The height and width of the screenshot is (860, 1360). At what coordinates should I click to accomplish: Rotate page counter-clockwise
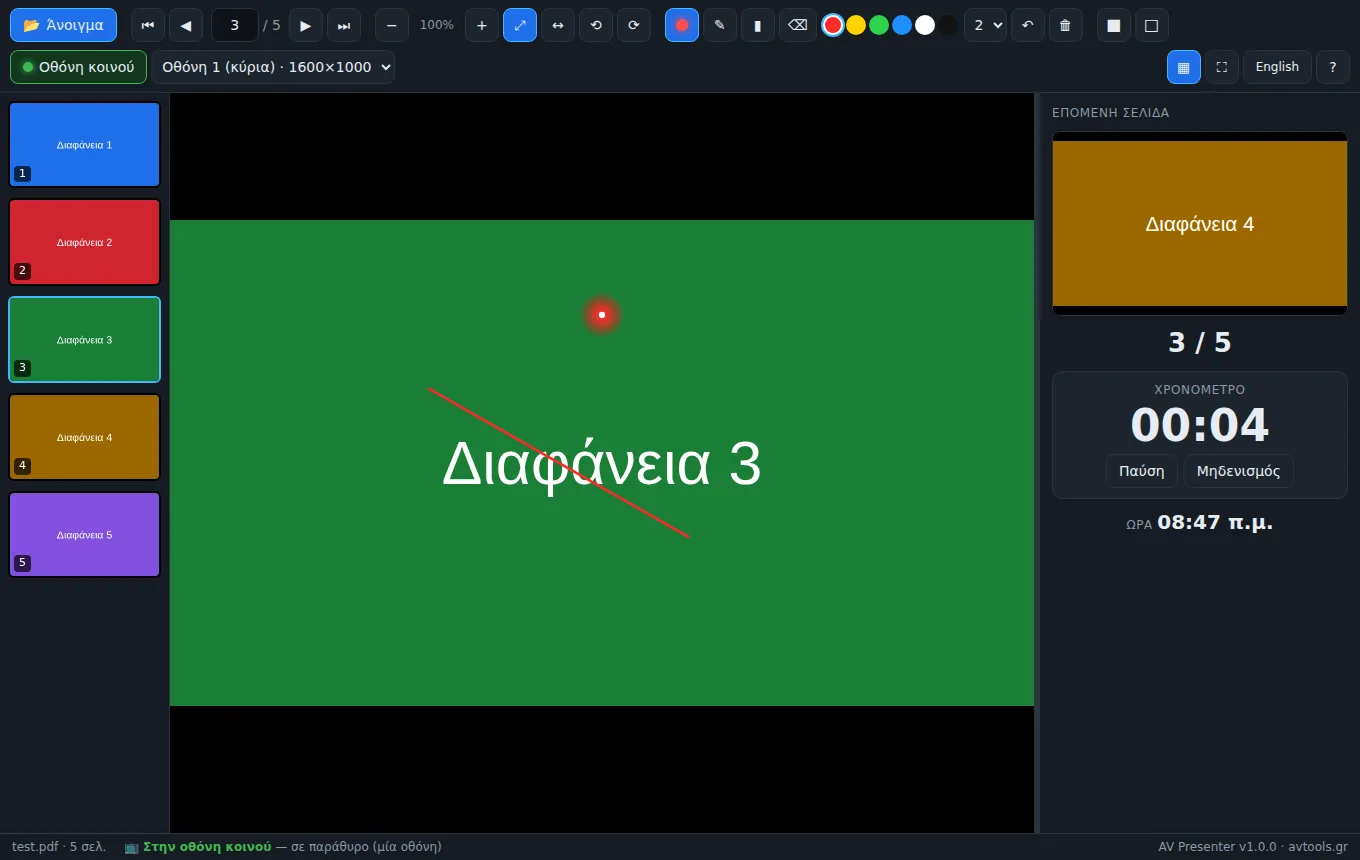click(596, 25)
